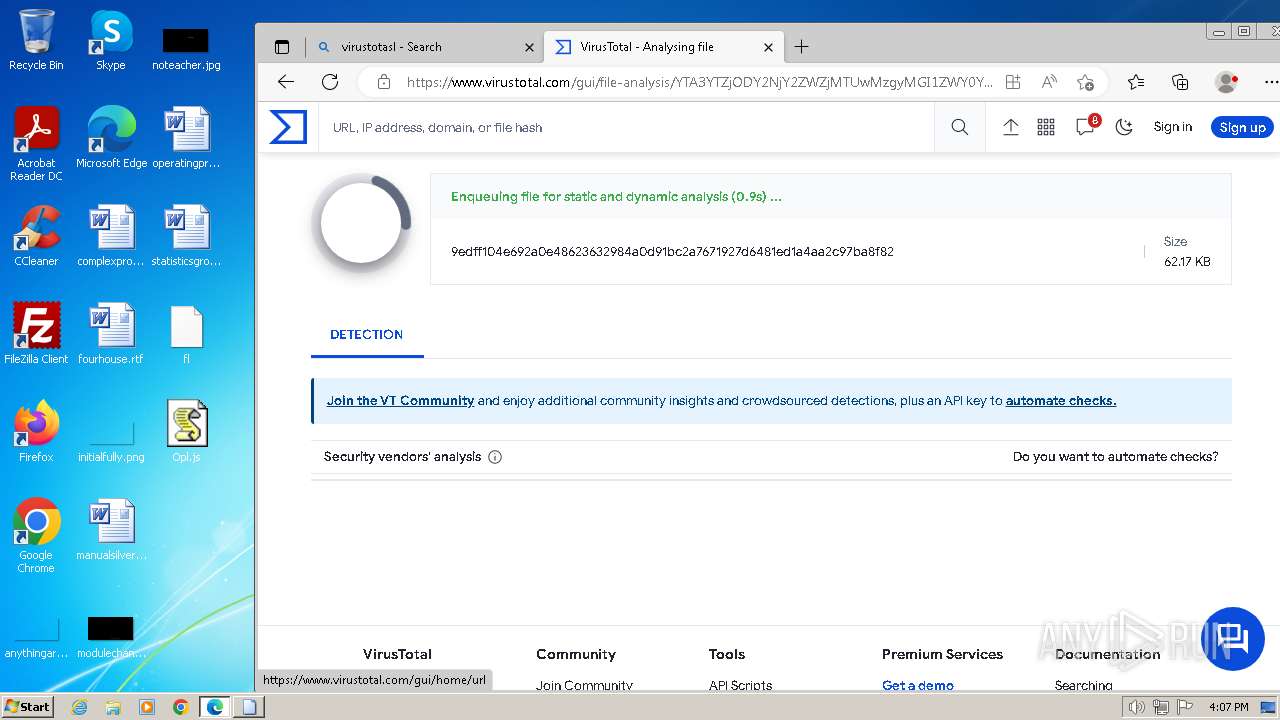Open the chat bubble button

coord(1232,638)
